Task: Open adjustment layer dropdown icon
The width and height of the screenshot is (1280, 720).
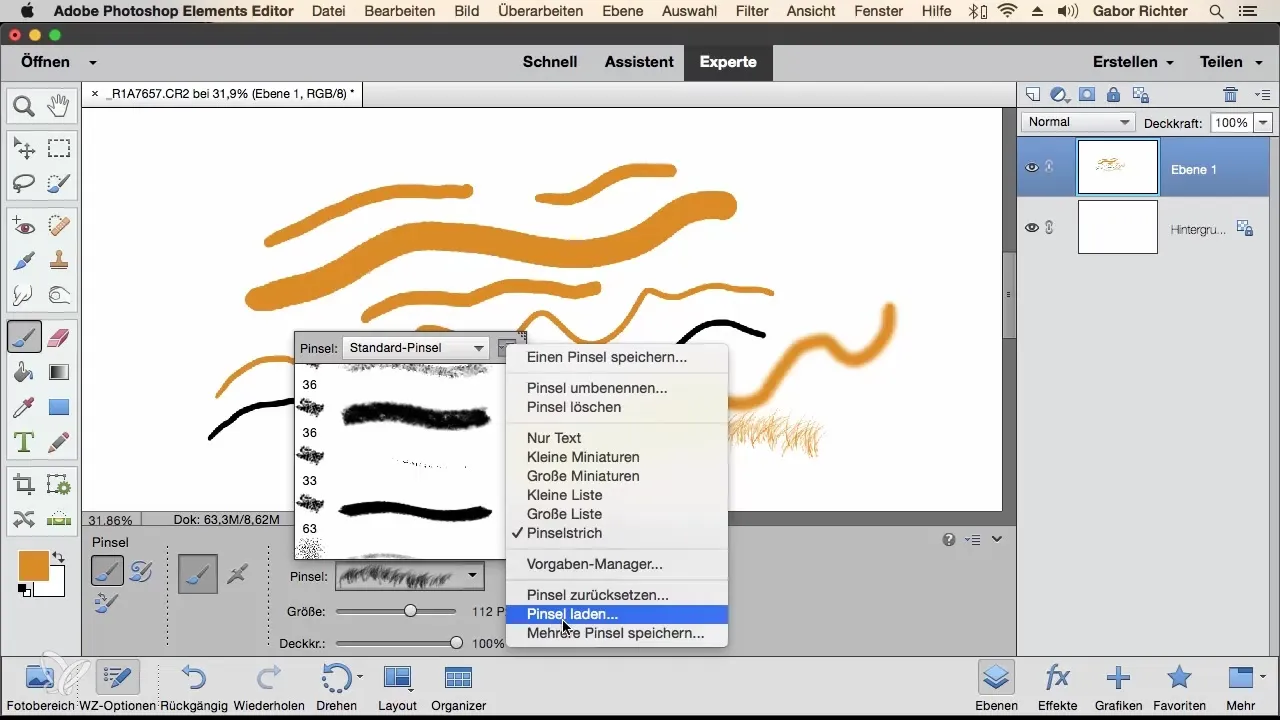Action: tap(1060, 95)
